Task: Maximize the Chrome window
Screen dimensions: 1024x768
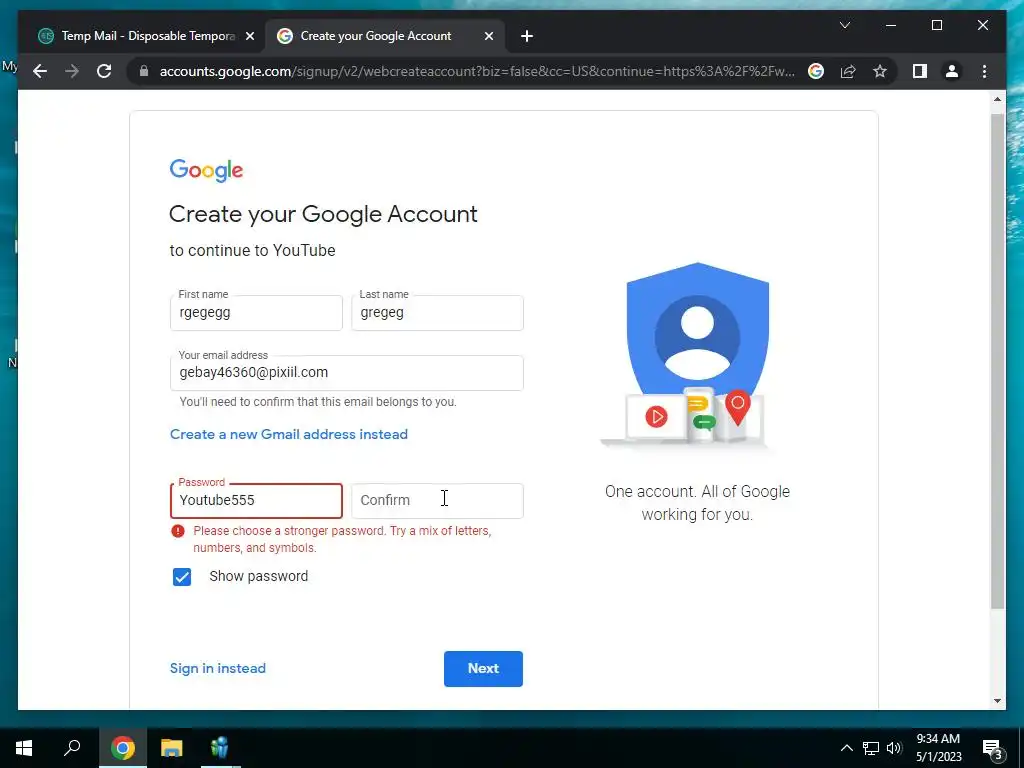Action: (x=936, y=25)
